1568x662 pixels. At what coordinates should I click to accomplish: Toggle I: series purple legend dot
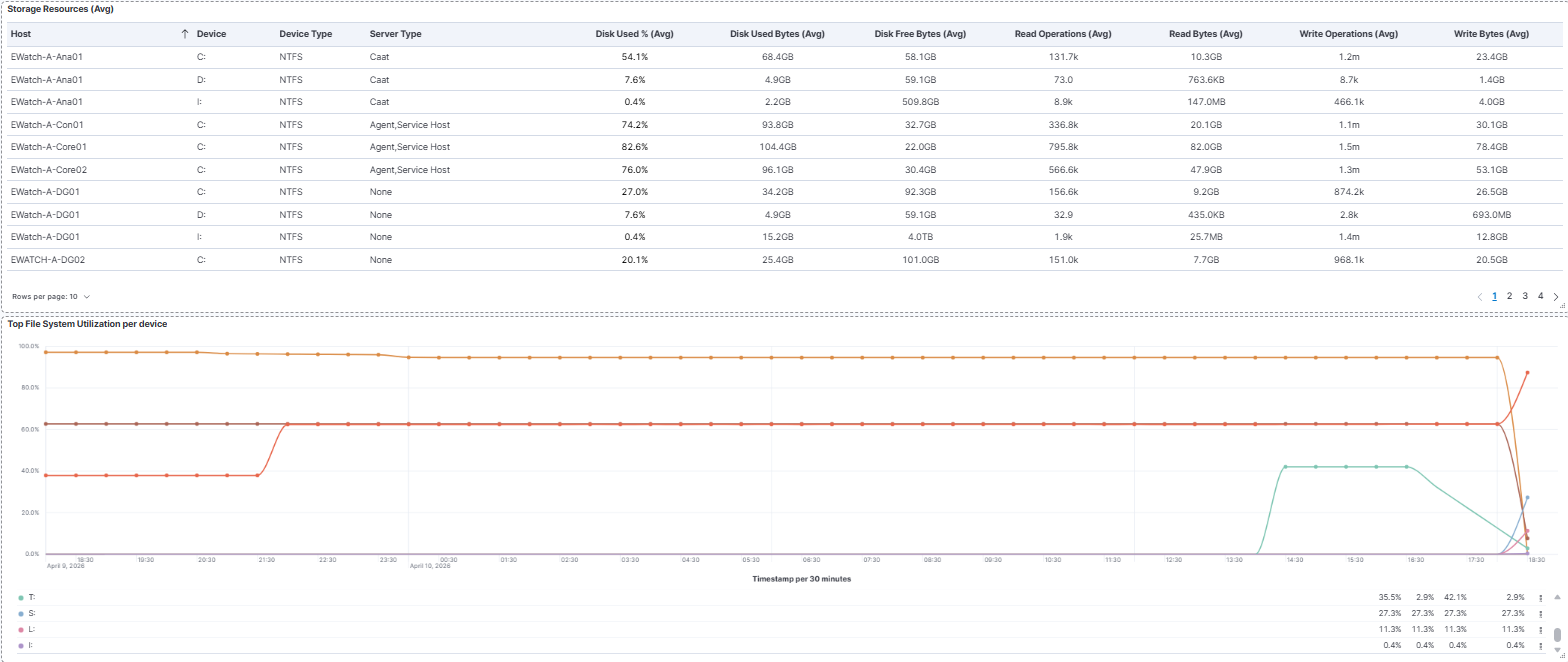(x=21, y=645)
